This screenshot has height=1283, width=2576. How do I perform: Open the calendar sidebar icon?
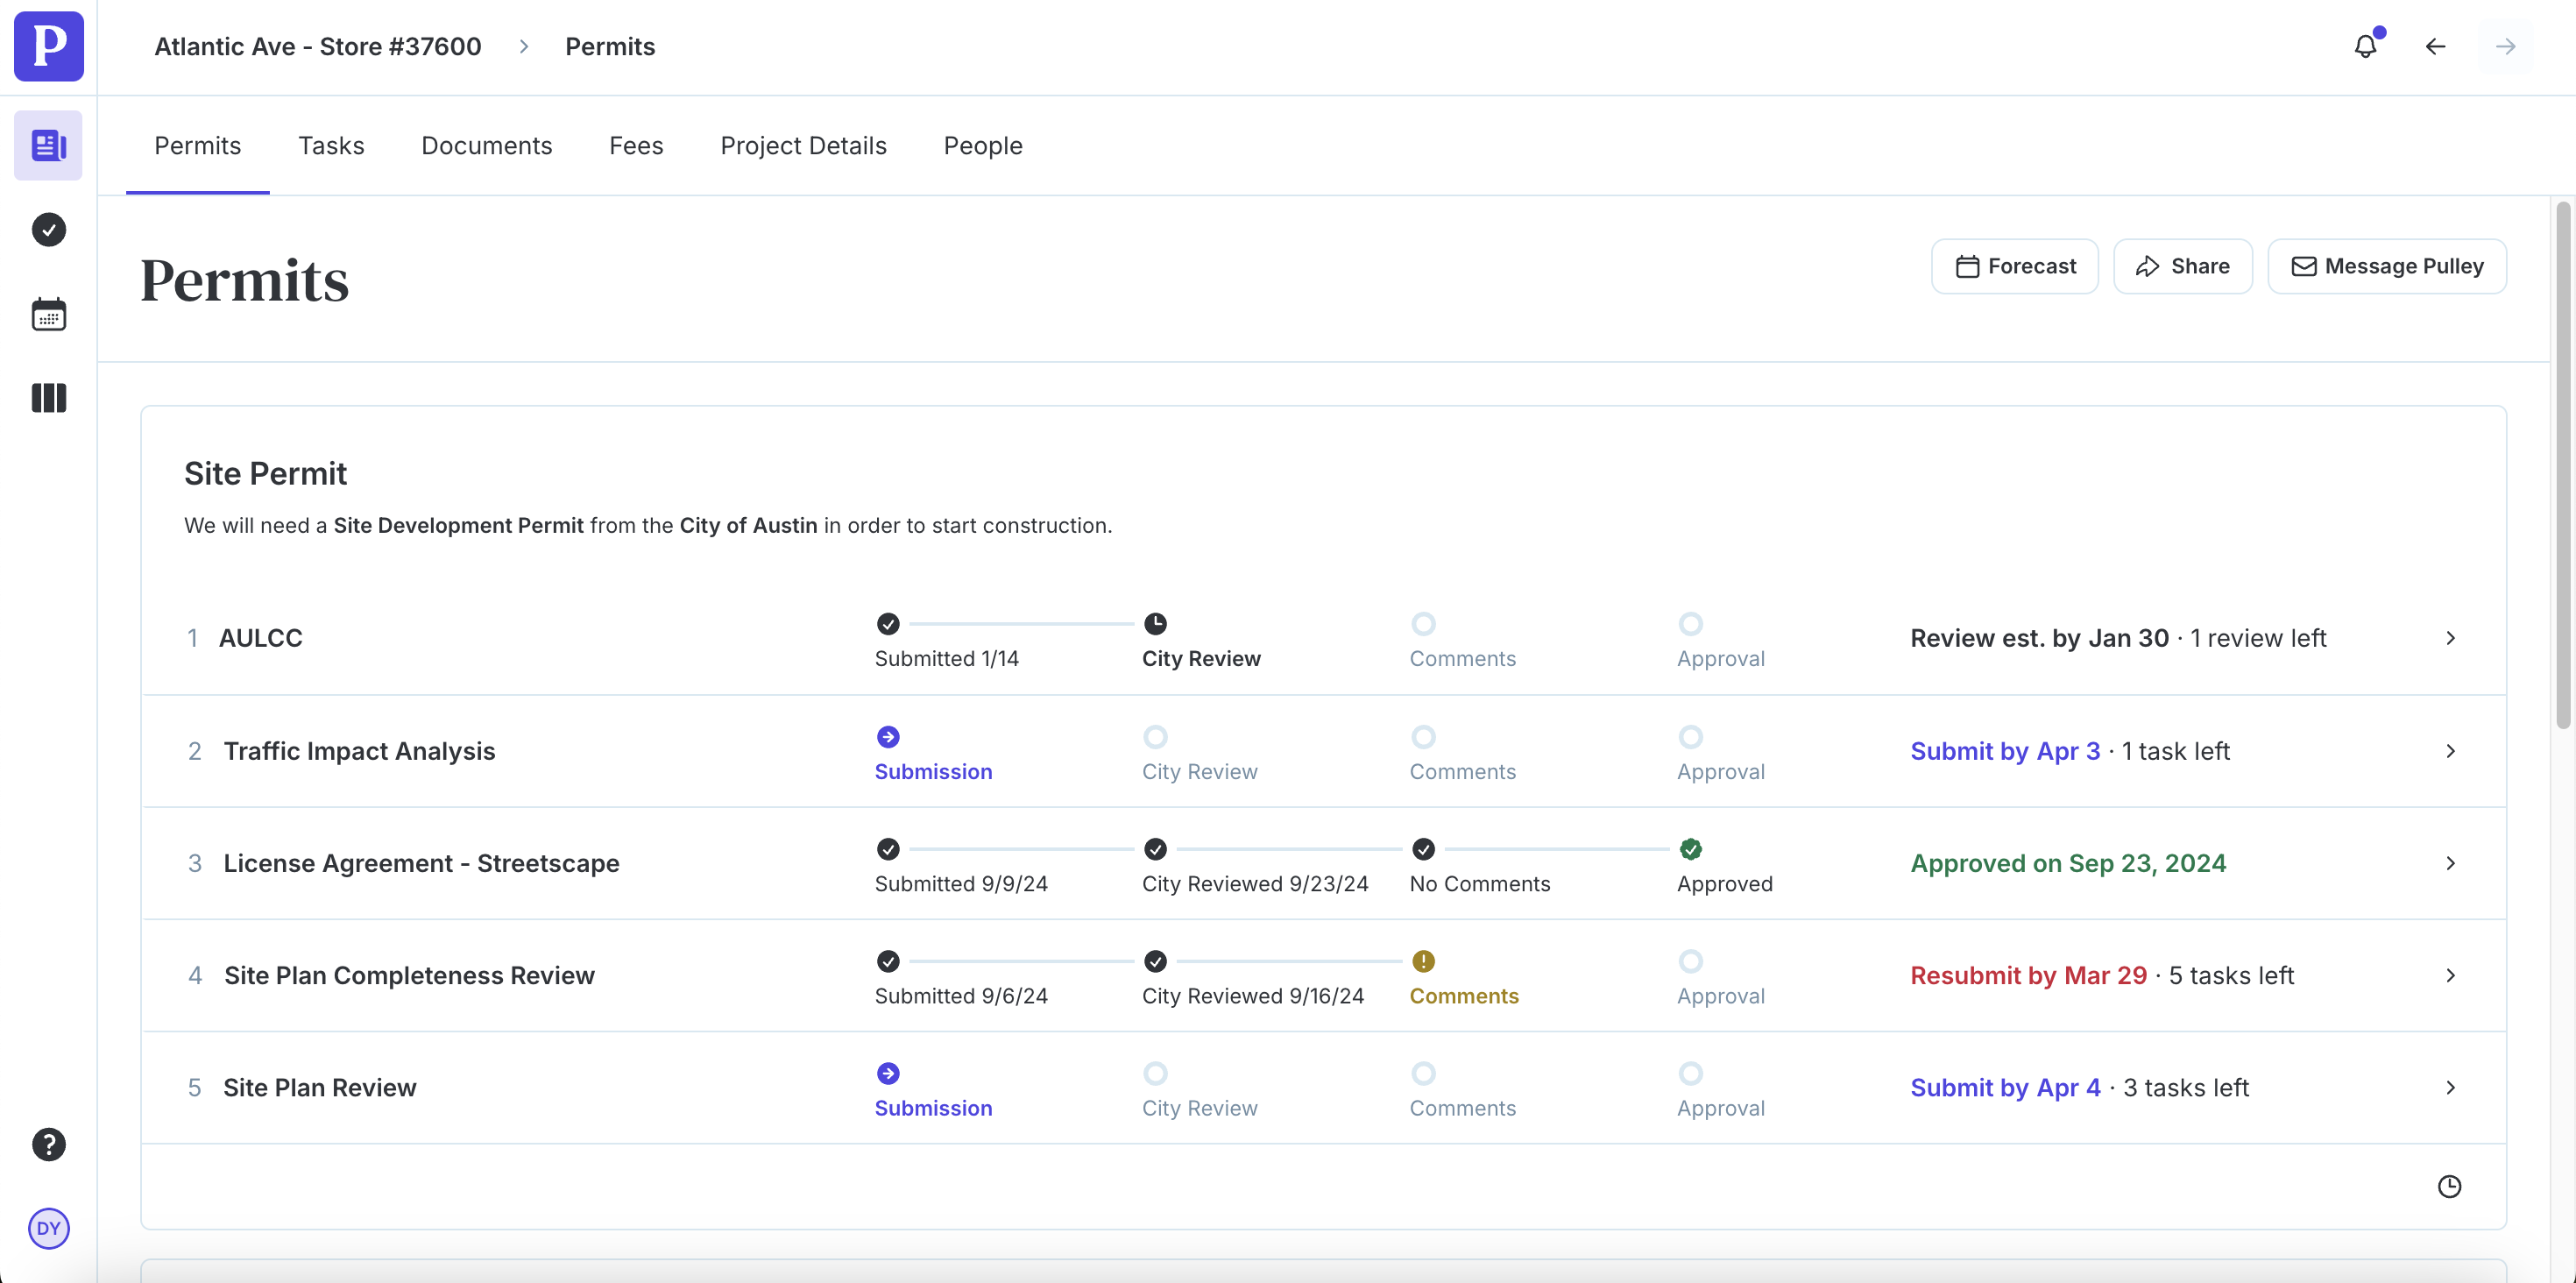click(x=48, y=315)
